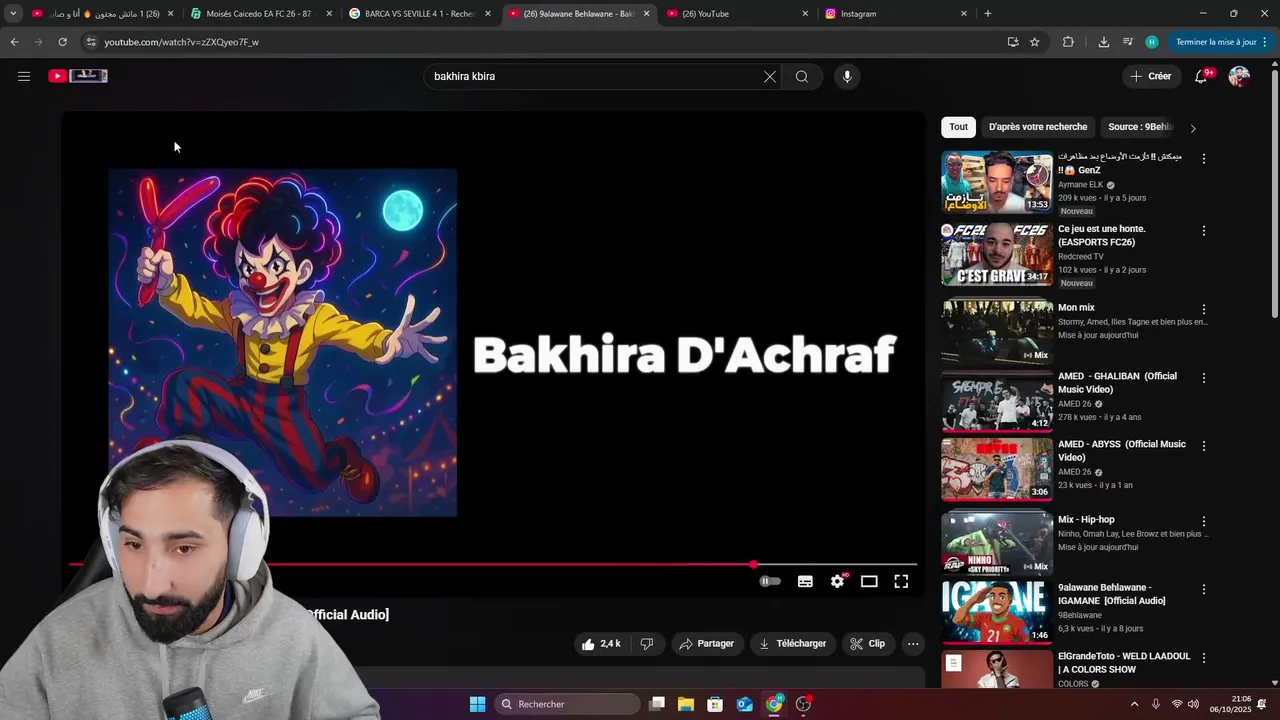Select the D'après votre recherche chip
The height and width of the screenshot is (720, 1280).
tap(1038, 127)
